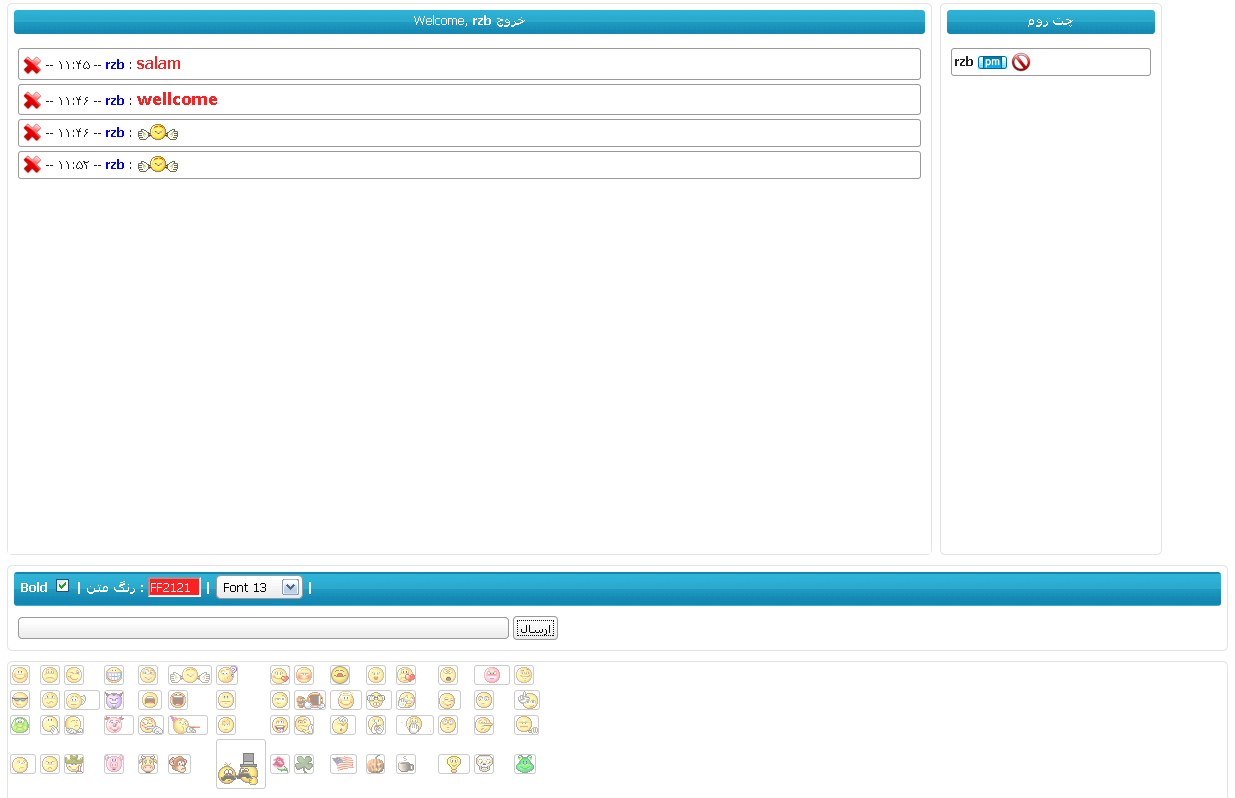Image resolution: width=1235 pixels, height=798 pixels.
Task: Insert the cow emoticon
Action: pos(148,764)
